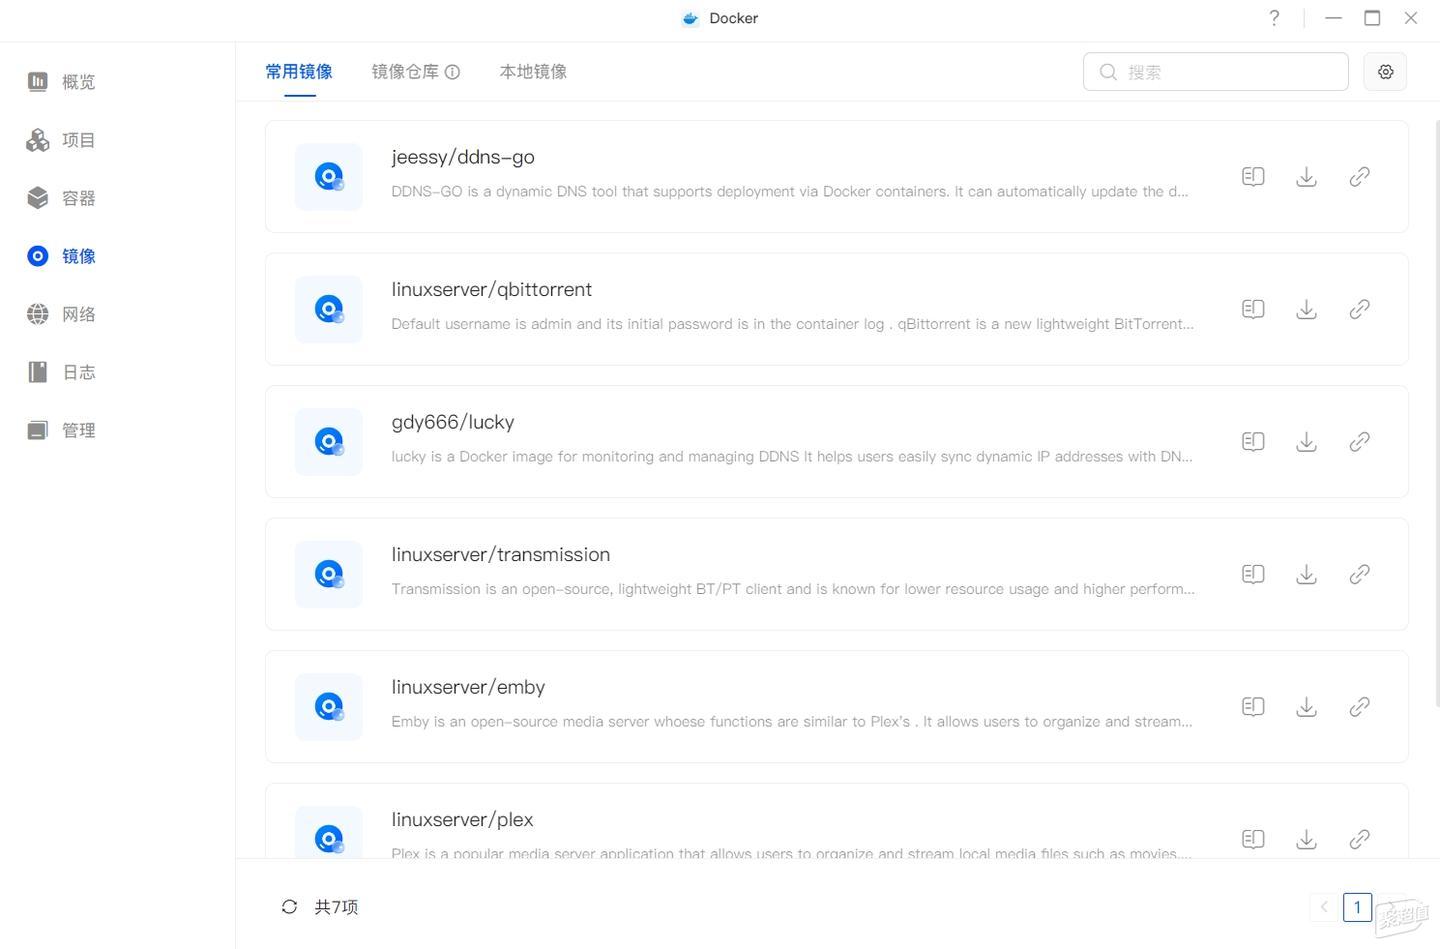Open the 项目 projects section
This screenshot has width=1440, height=949.
point(62,140)
